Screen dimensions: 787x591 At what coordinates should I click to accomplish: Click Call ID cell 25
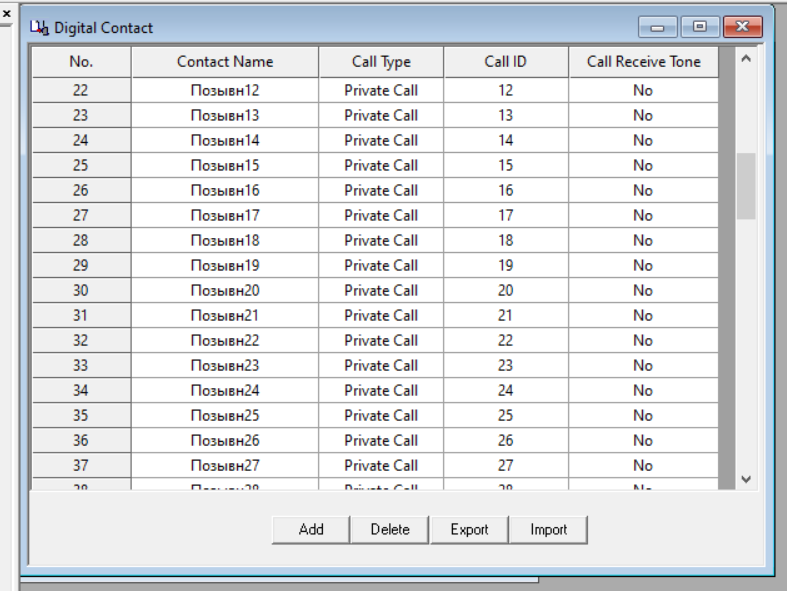coord(505,416)
